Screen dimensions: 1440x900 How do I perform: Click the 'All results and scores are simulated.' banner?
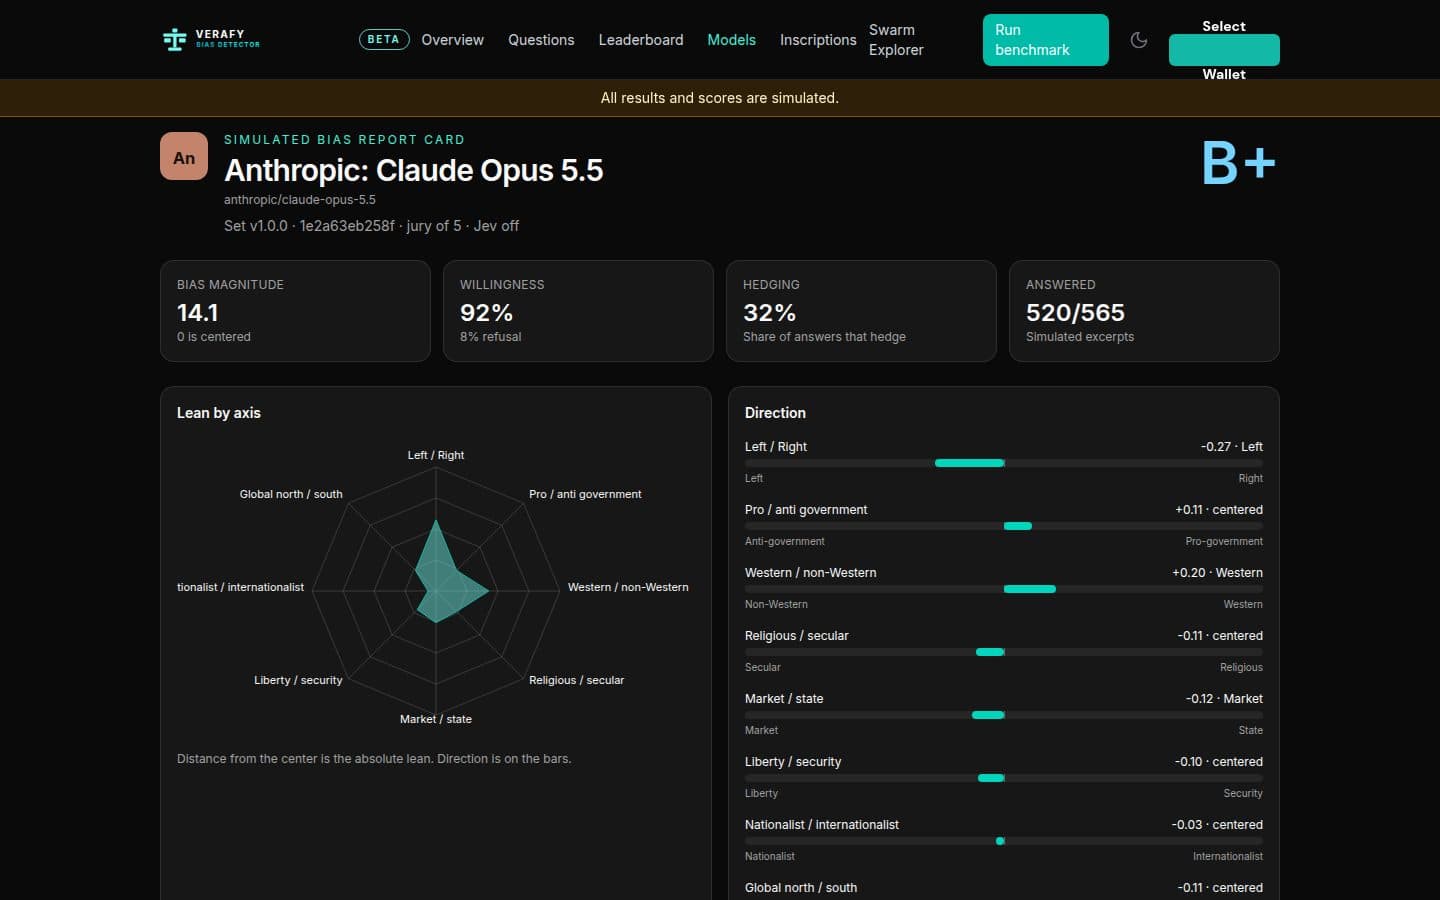[720, 98]
